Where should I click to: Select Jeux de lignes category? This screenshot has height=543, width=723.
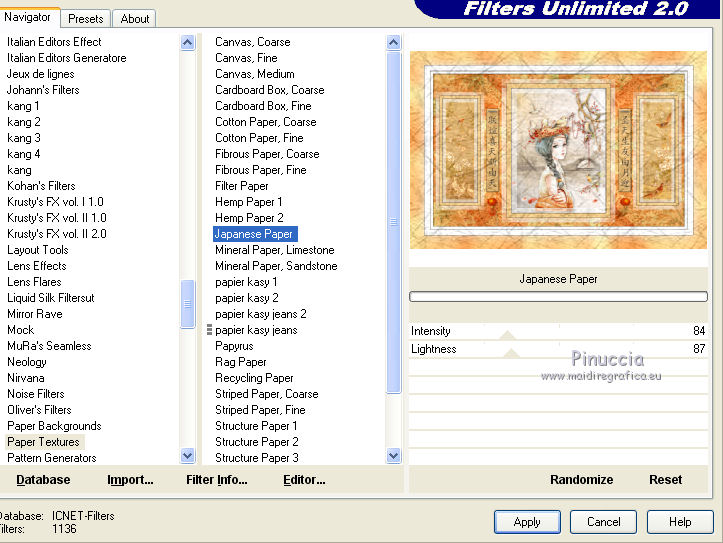click(41, 74)
